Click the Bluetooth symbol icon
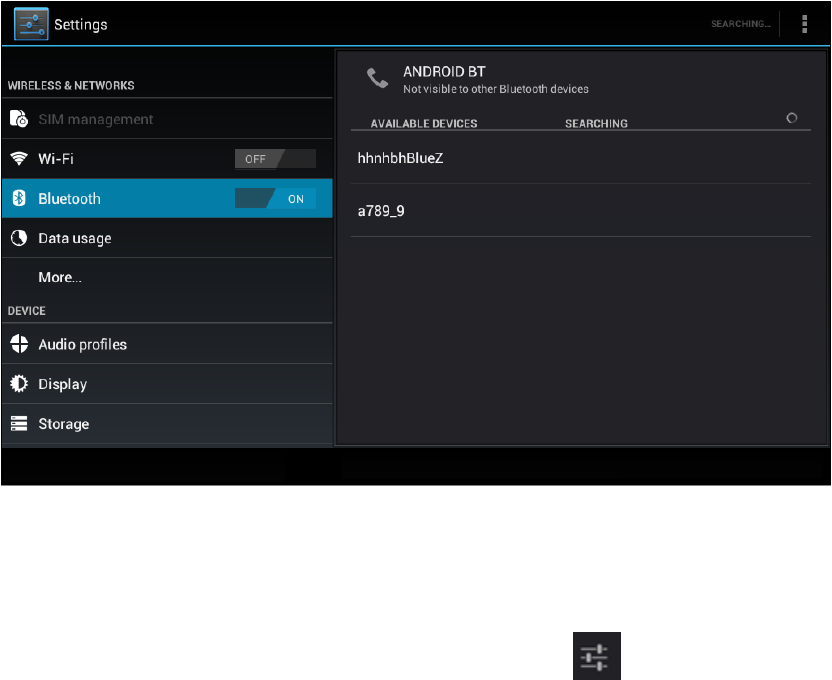Viewport: 832px width, 680px height. point(19,198)
